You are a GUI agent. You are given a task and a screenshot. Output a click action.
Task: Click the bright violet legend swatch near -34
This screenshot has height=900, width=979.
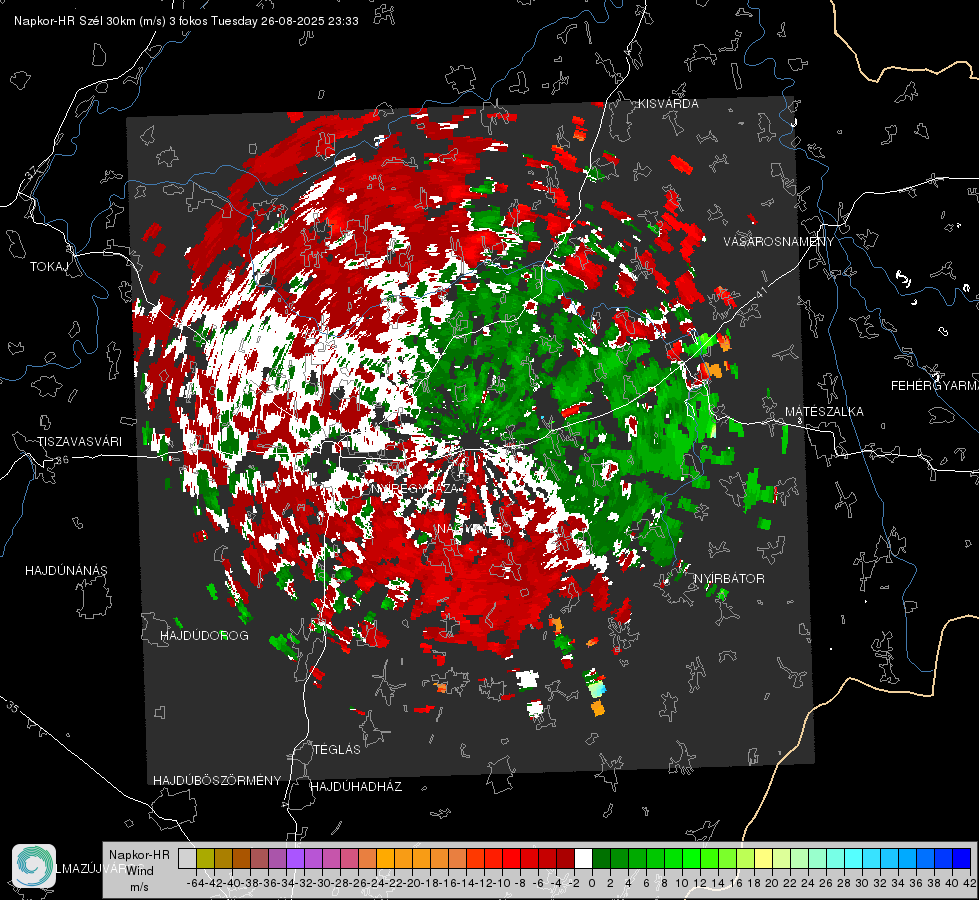tap(295, 859)
